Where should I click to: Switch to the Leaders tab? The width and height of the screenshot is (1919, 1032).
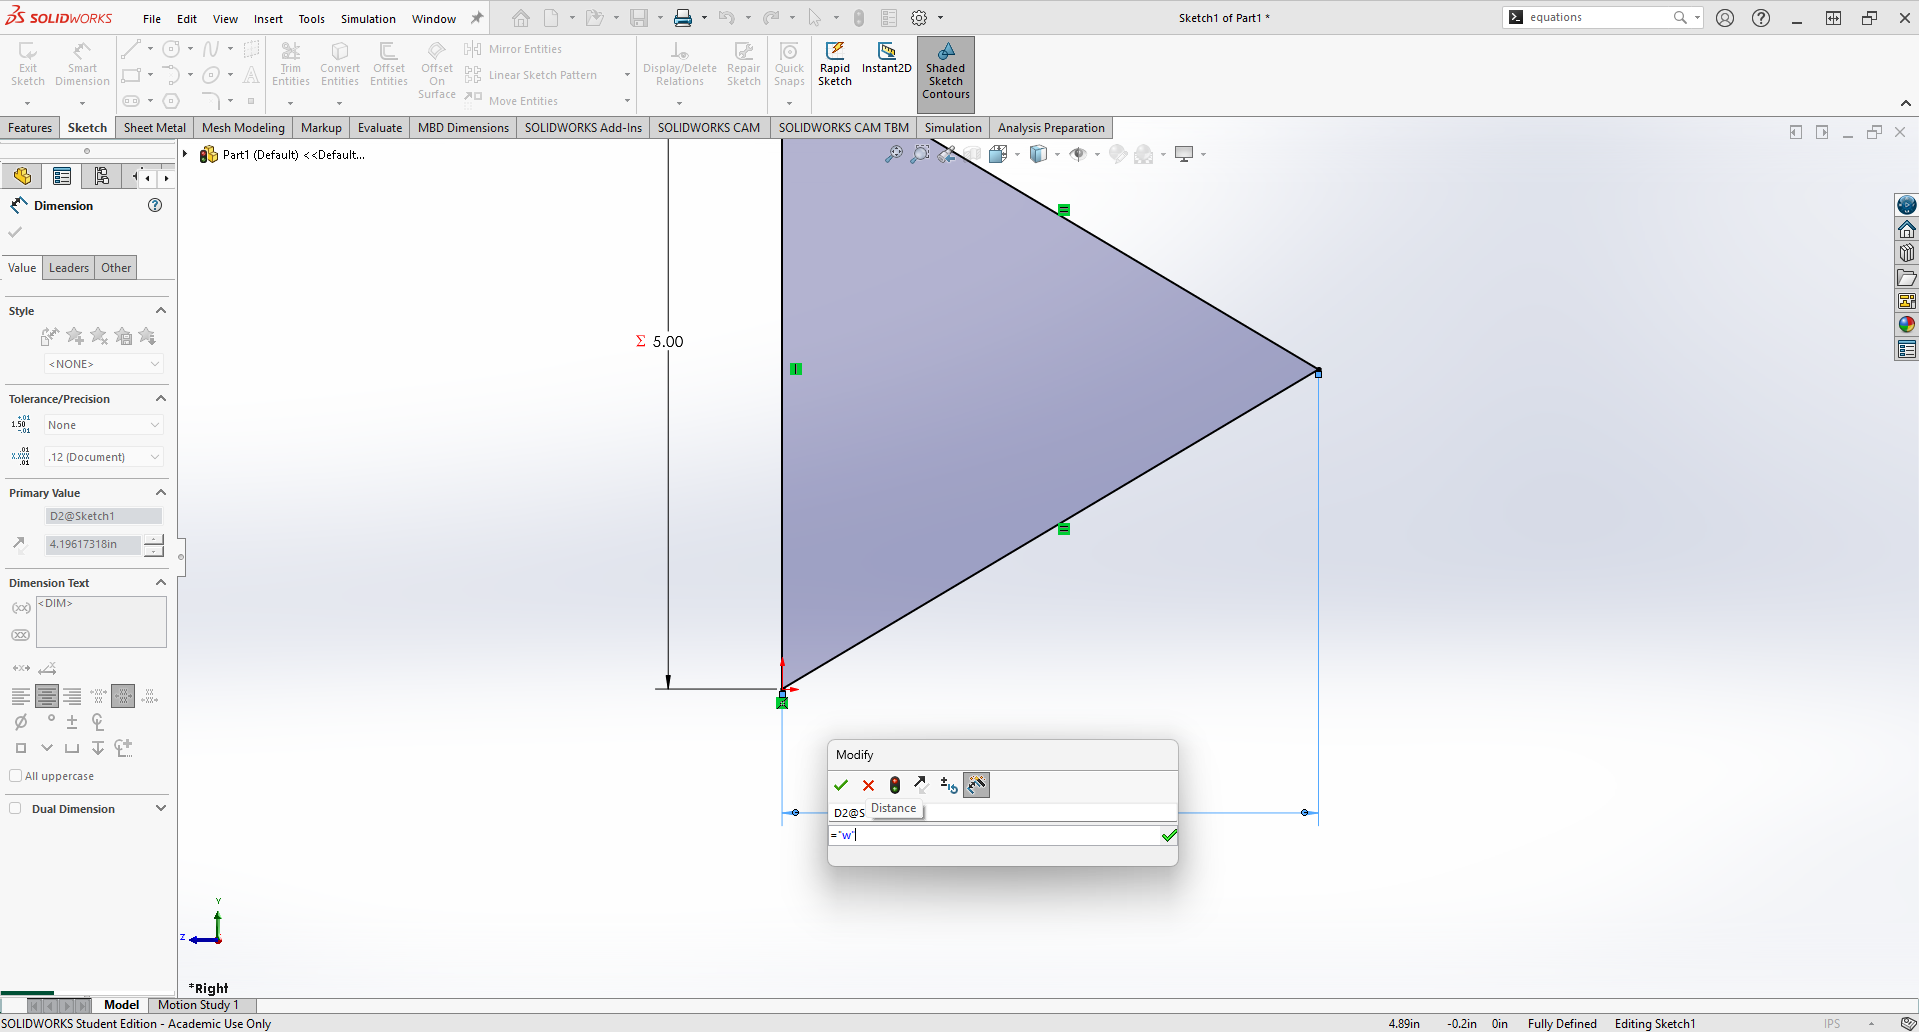[69, 268]
